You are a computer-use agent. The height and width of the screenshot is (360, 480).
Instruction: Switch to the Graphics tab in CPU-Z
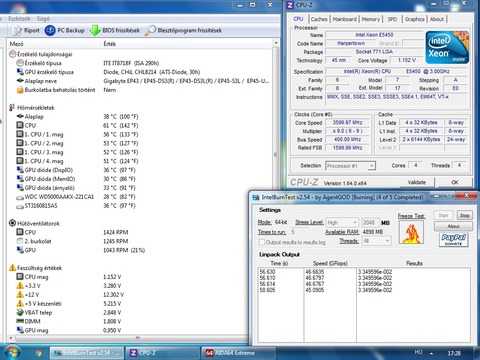point(415,19)
